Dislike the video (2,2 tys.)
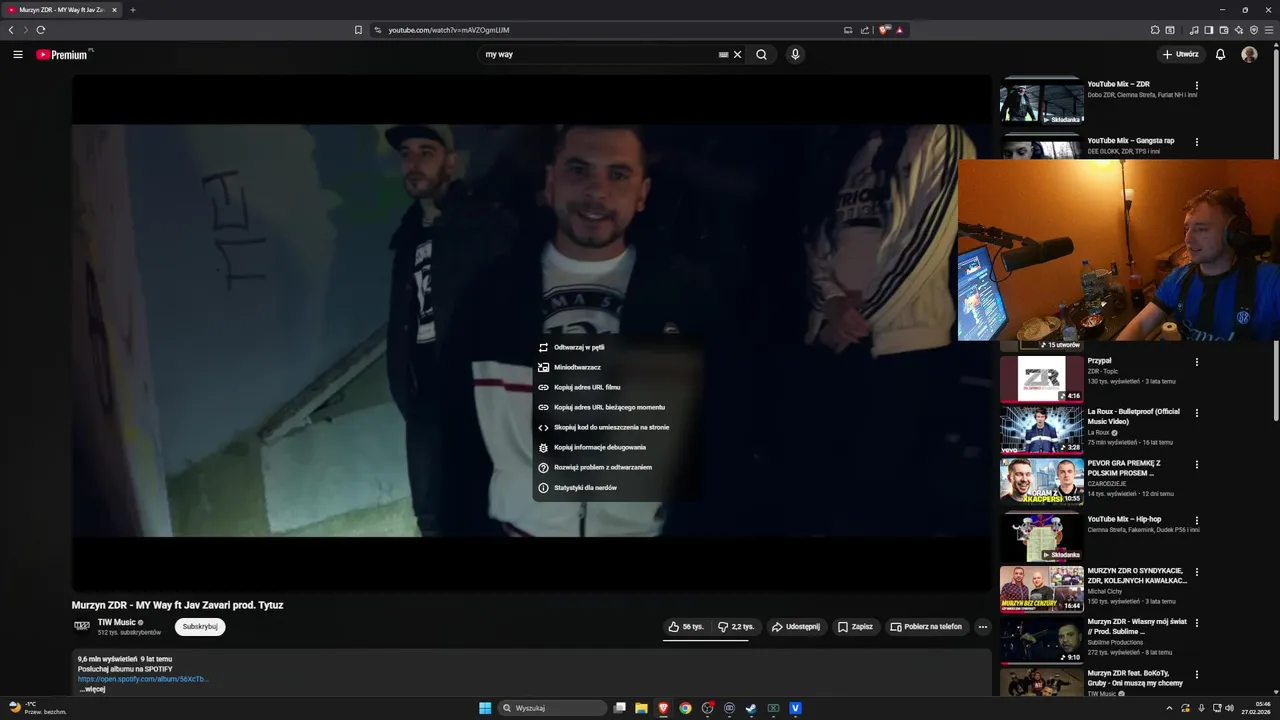1280x720 pixels. pyautogui.click(x=735, y=627)
